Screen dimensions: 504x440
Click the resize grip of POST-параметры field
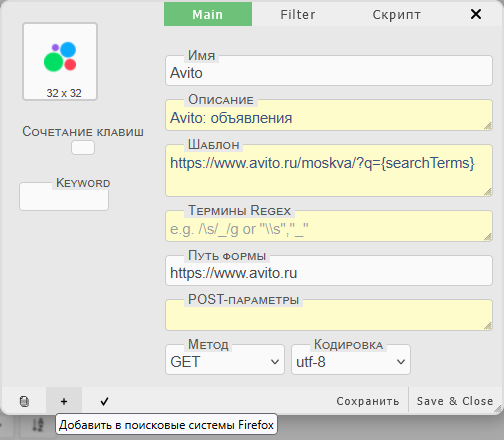point(488,326)
